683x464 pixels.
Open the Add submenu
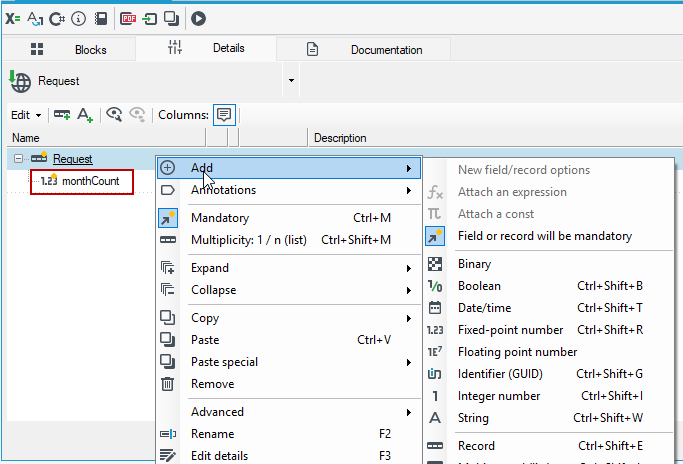289,168
